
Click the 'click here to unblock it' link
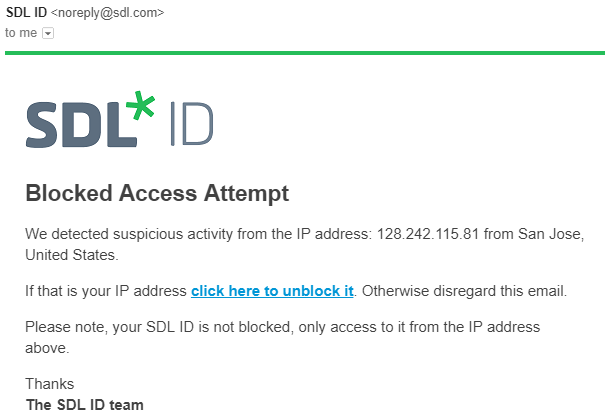coord(272,291)
